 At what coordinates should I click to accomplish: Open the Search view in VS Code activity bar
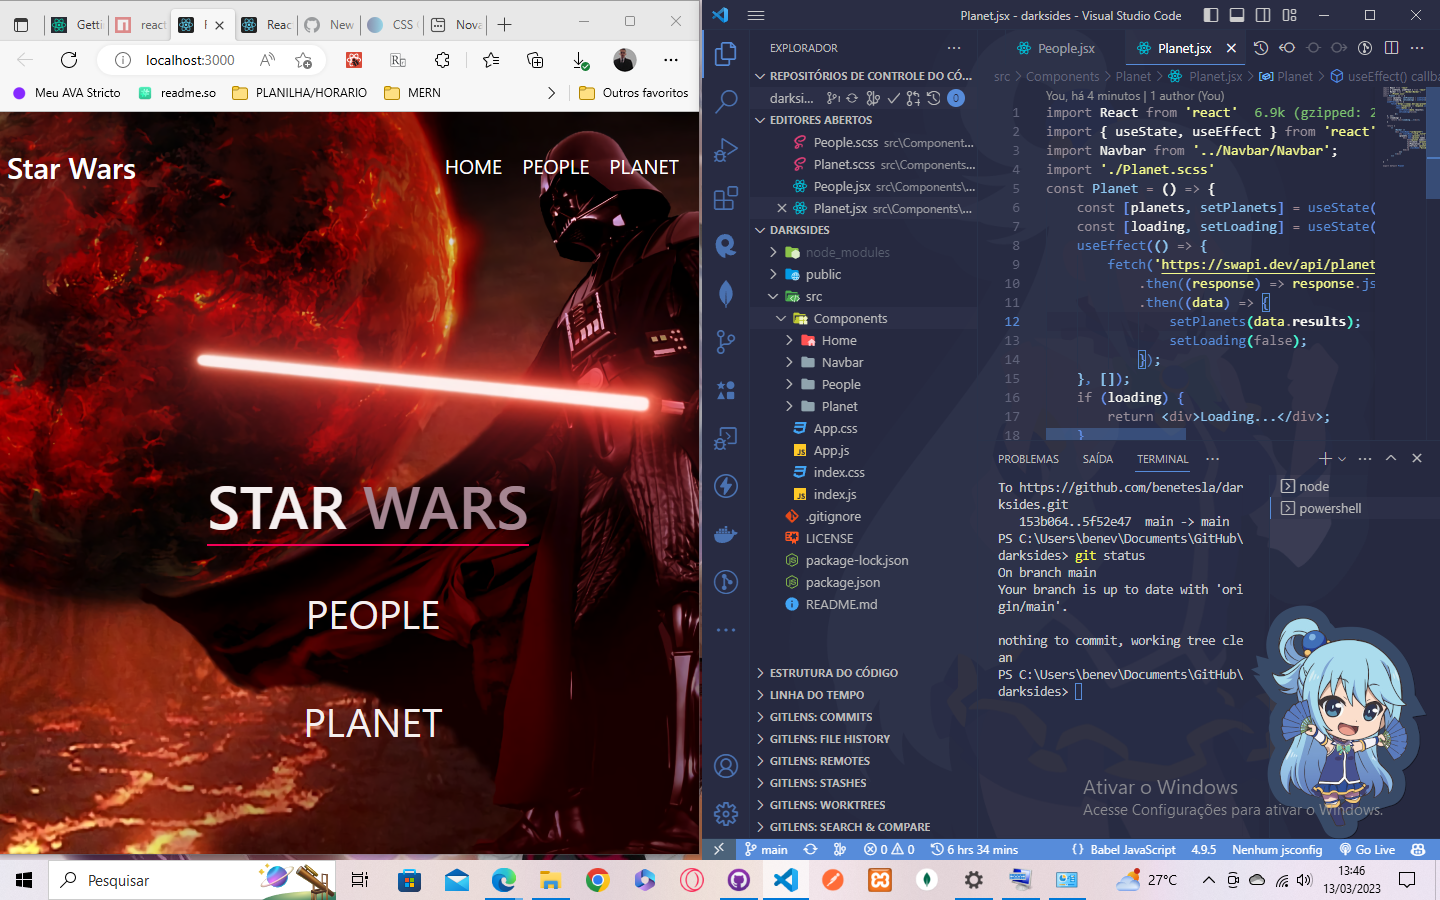(726, 101)
